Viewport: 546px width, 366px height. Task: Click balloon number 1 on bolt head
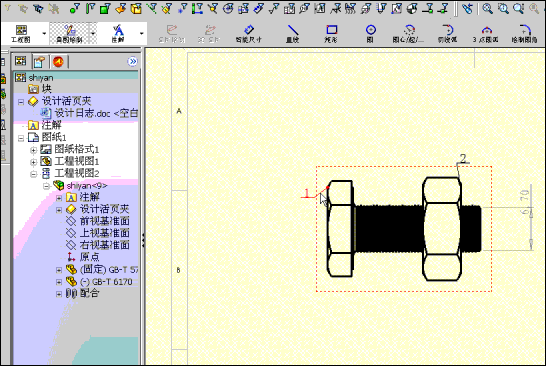pos(306,193)
